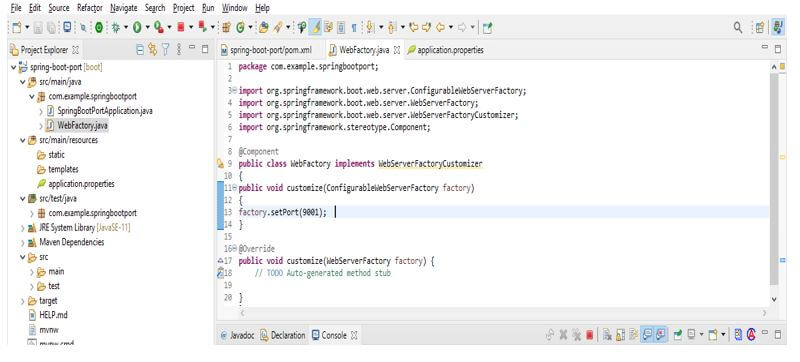Launch Debug with the bug icon
Viewport: 800px width, 362px height.
[x=115, y=28]
